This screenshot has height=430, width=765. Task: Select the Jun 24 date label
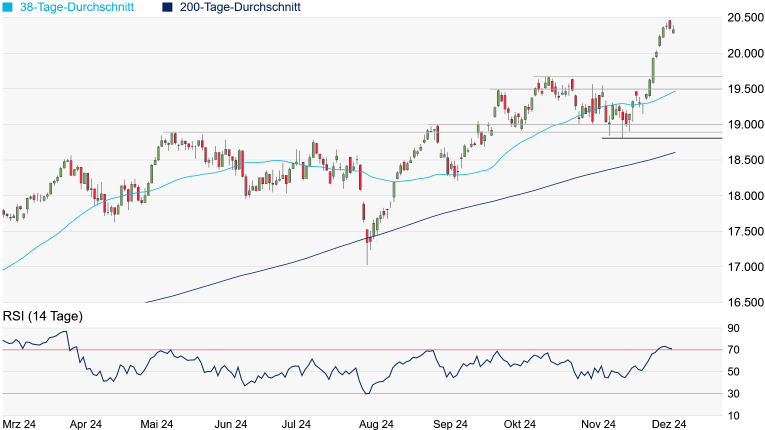(x=231, y=424)
